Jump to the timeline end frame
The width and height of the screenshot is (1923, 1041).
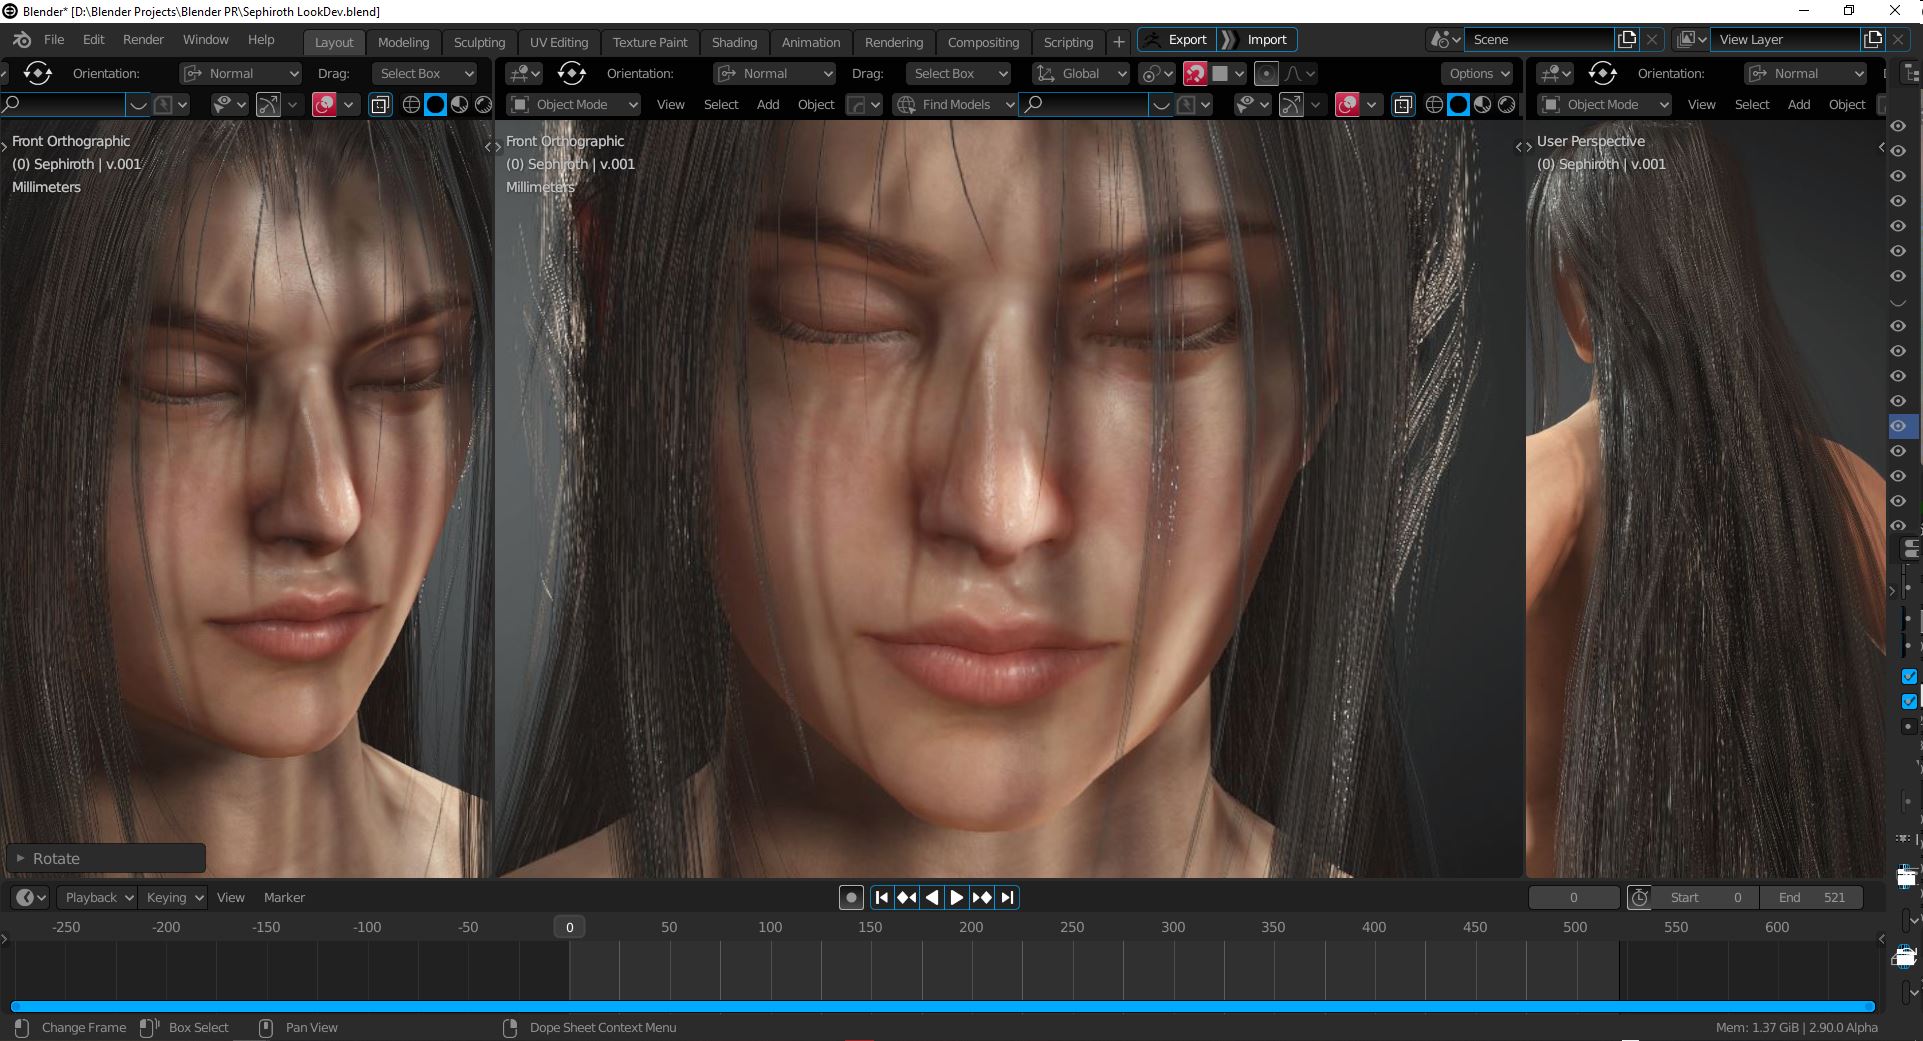[1006, 897]
